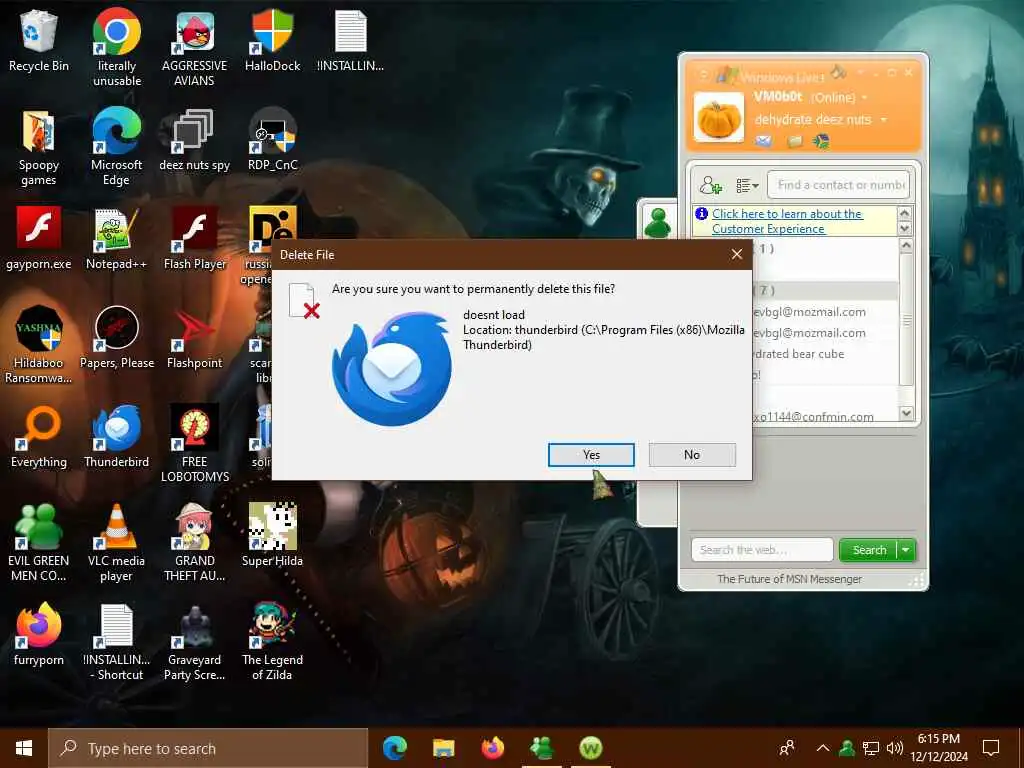Viewport: 1024px width, 768px height.
Task: Open Microsoft Edge from the taskbar
Action: click(x=394, y=748)
